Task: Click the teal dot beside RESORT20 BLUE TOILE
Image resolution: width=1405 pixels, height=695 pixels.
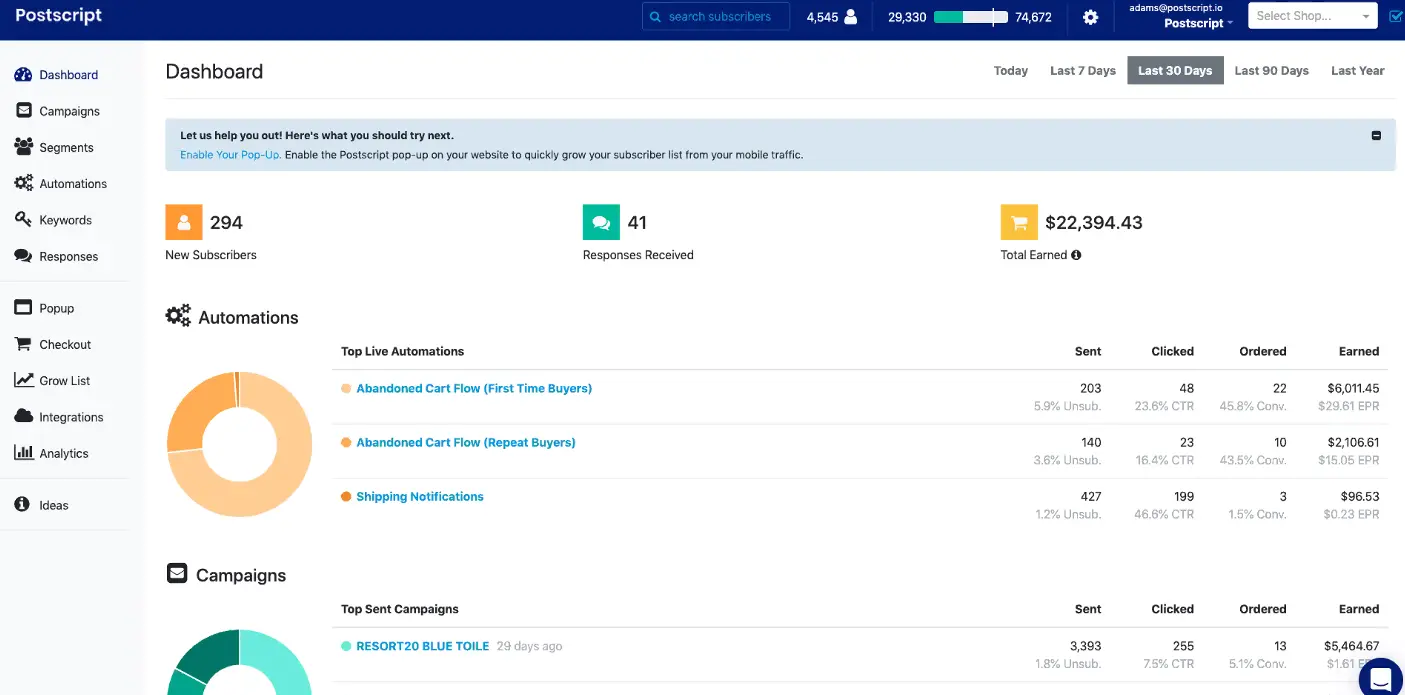Action: point(346,646)
